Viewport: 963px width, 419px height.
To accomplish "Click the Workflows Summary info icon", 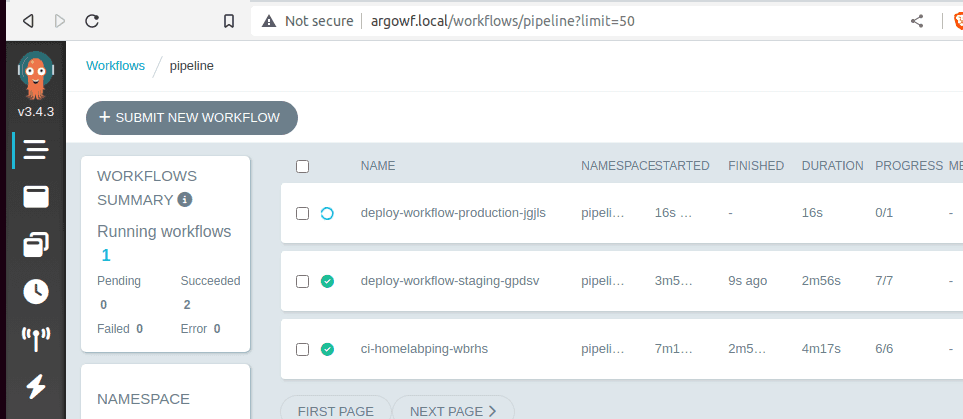I will [184, 199].
